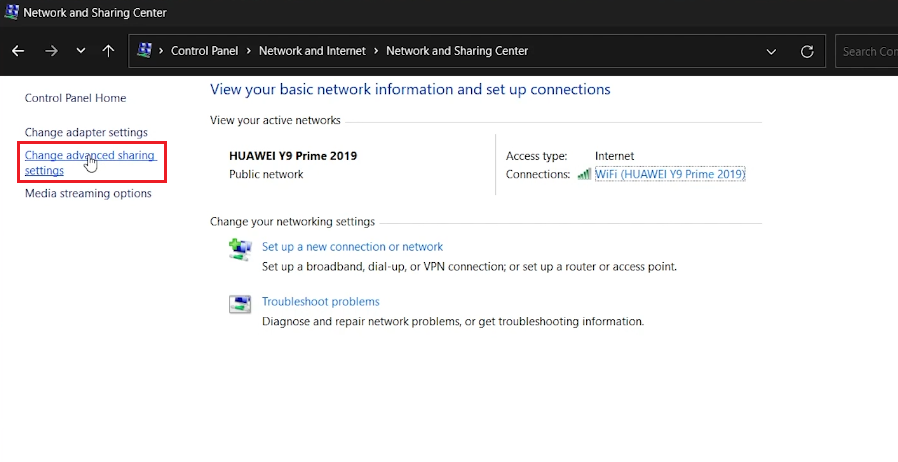This screenshot has width=898, height=462.
Task: Click the WiFi signal strength icon
Action: pos(584,174)
